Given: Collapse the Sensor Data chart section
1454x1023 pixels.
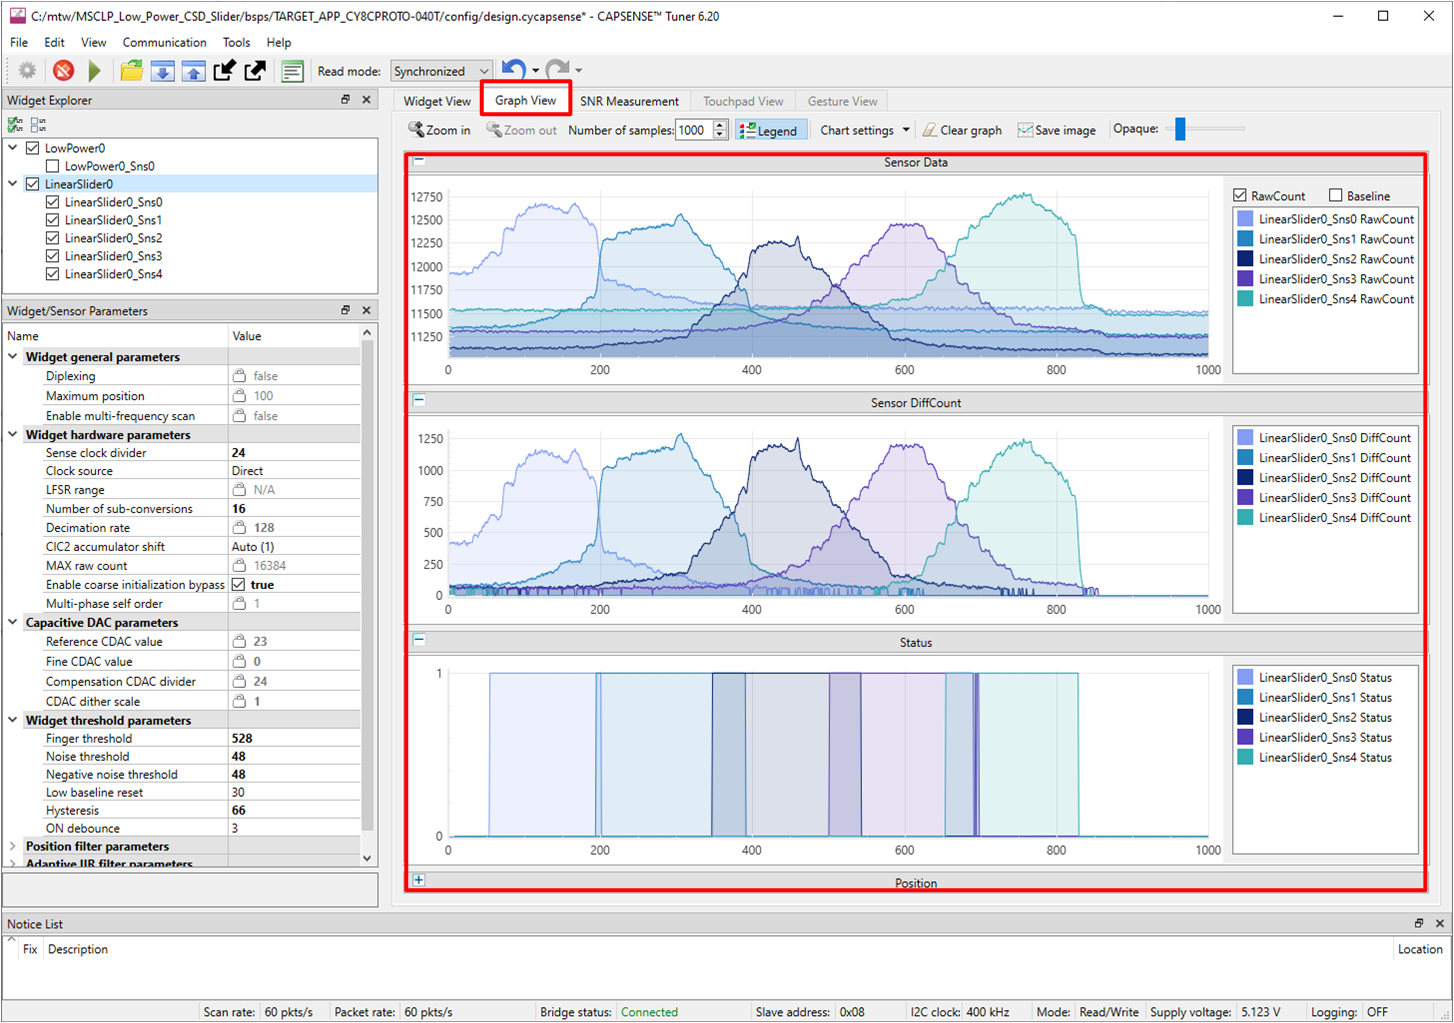Looking at the screenshot, I should tap(419, 160).
